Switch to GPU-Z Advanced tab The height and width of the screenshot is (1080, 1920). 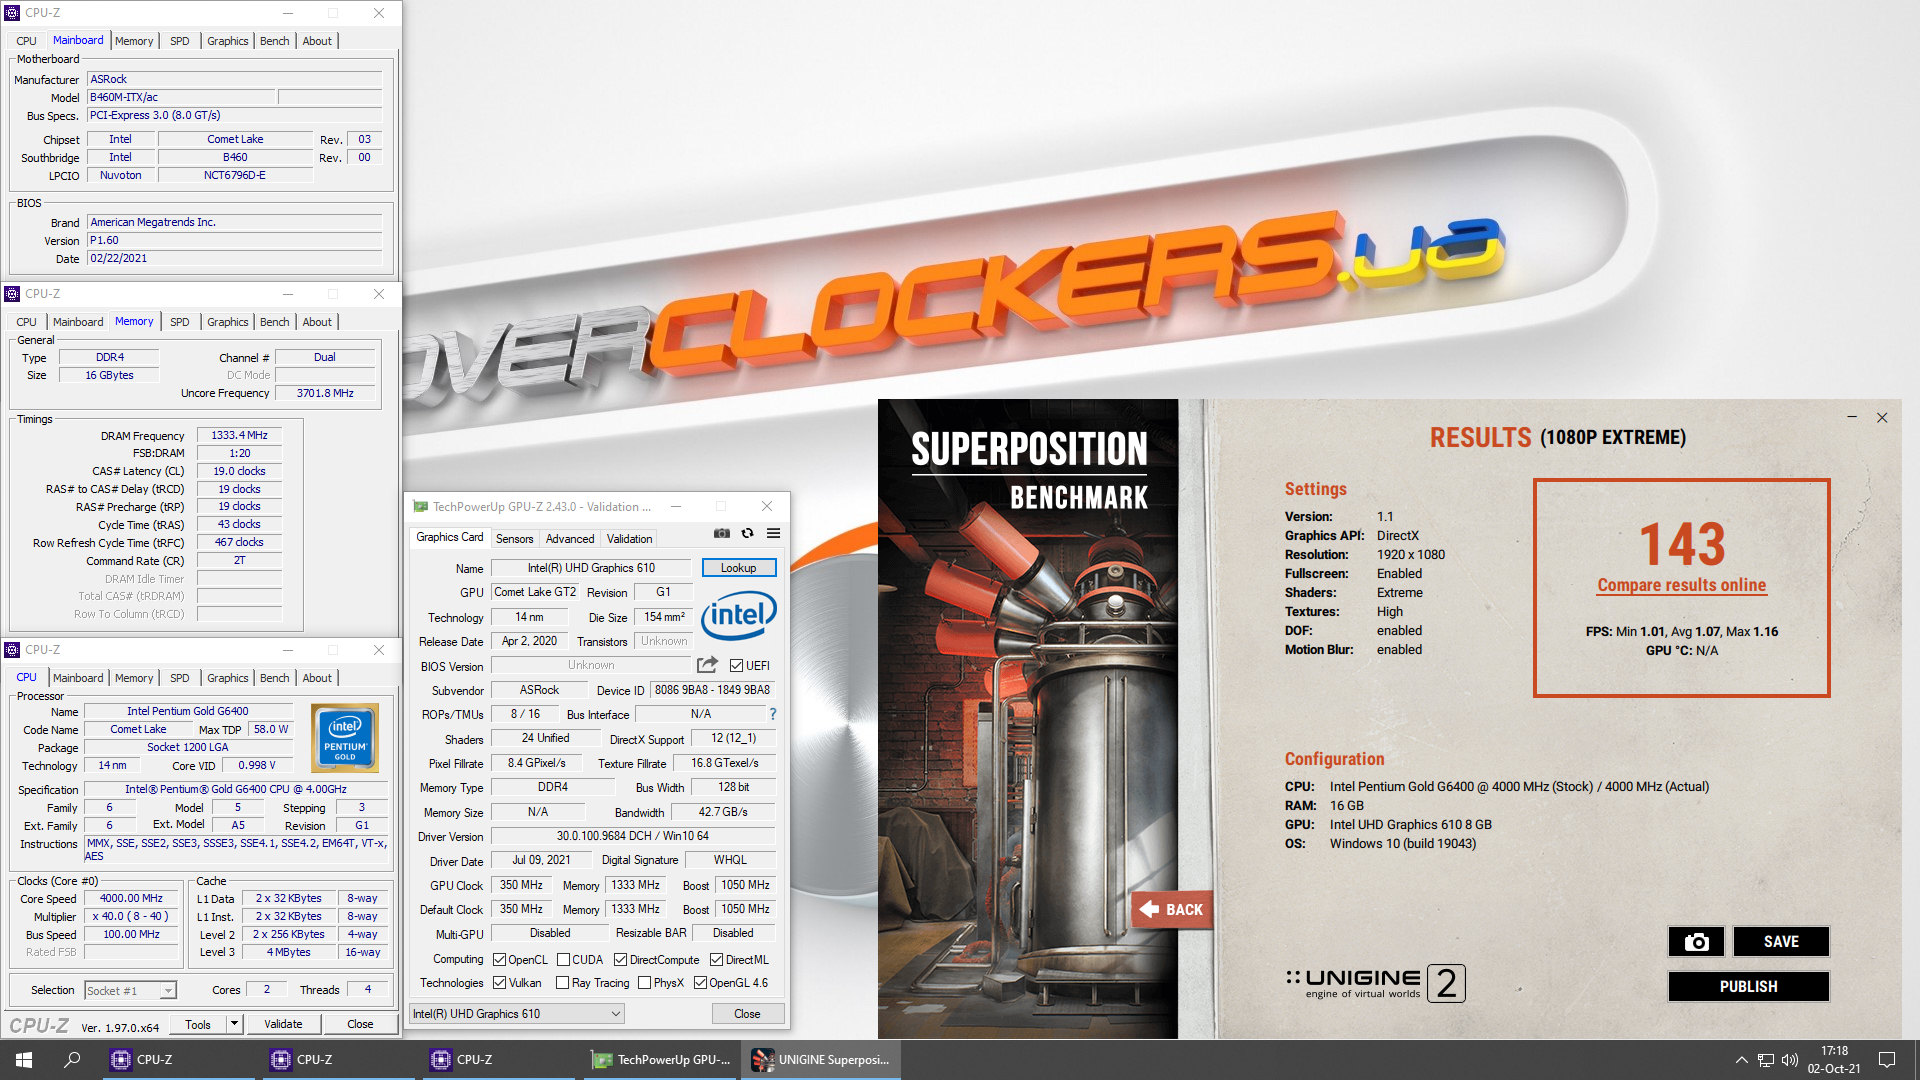point(570,538)
